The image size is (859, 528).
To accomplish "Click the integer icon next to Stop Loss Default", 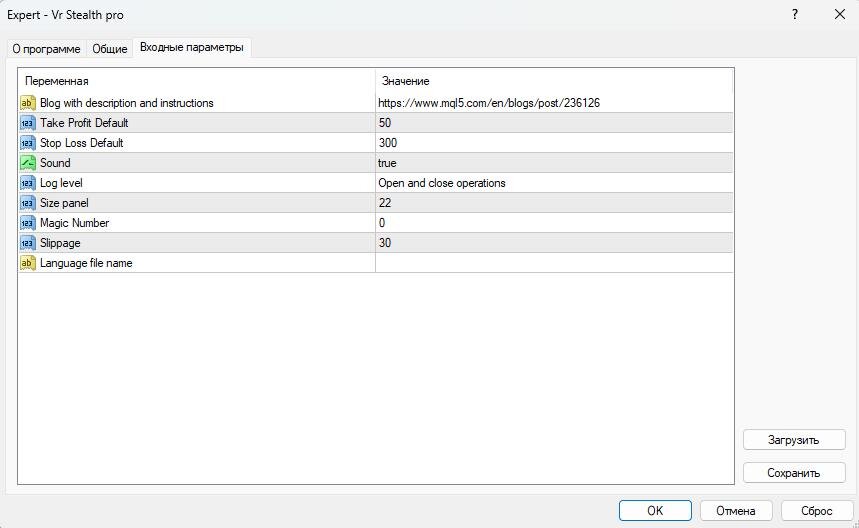I will [27, 143].
